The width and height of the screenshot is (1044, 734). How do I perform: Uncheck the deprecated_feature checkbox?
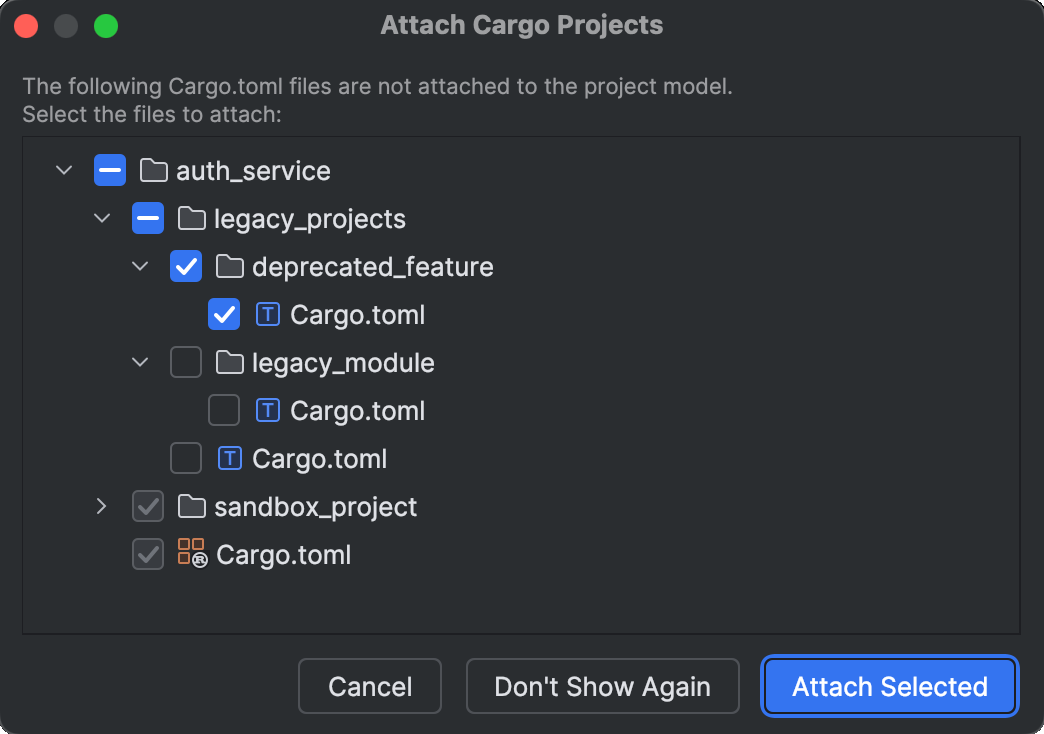pyautogui.click(x=186, y=266)
